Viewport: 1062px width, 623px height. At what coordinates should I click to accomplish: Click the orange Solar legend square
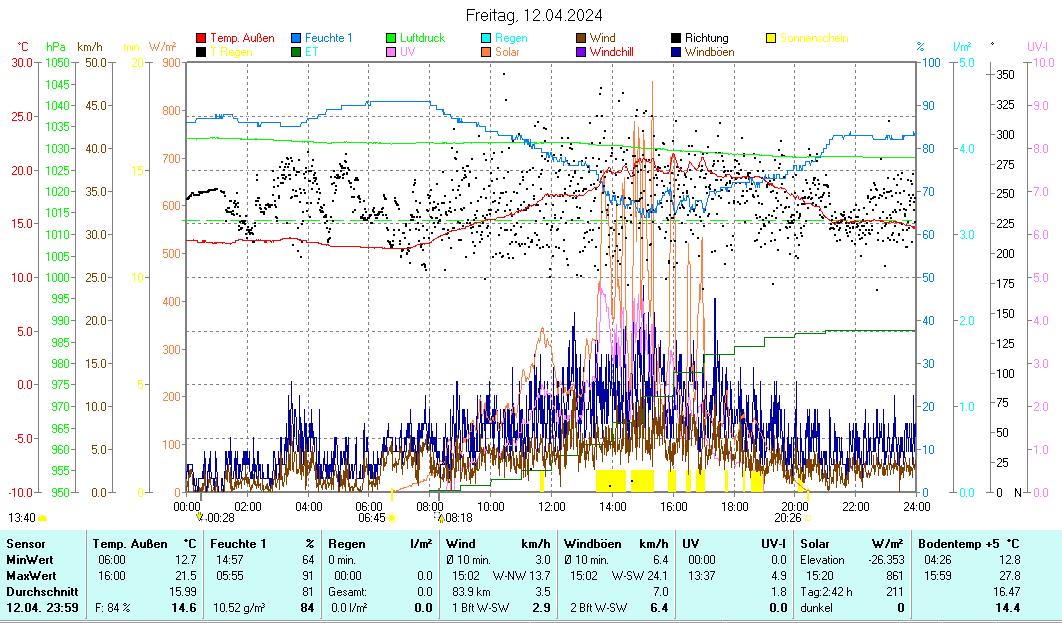pos(486,51)
